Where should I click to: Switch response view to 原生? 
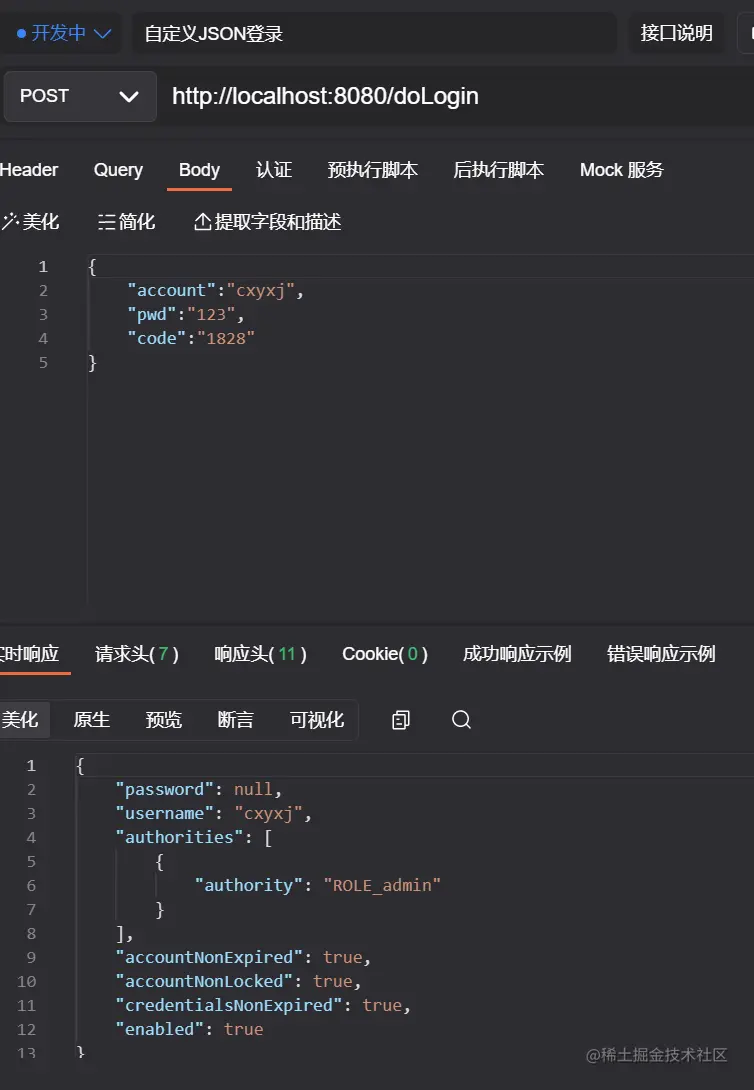pyautogui.click(x=92, y=719)
